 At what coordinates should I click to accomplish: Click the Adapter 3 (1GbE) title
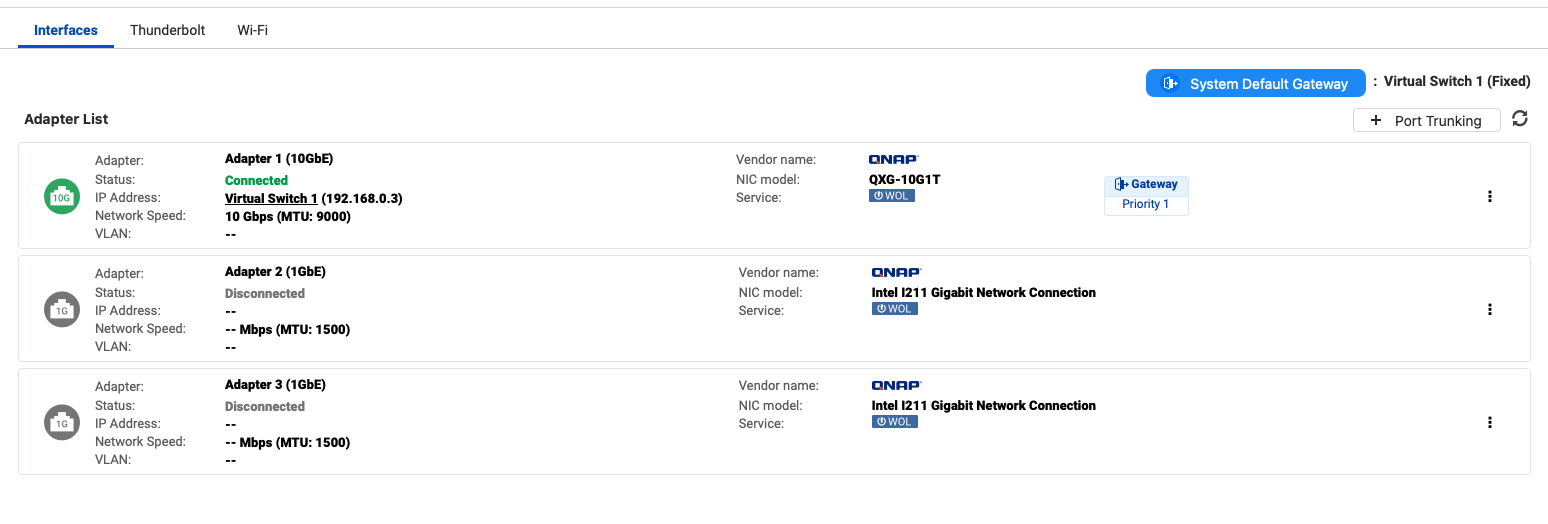click(x=275, y=384)
